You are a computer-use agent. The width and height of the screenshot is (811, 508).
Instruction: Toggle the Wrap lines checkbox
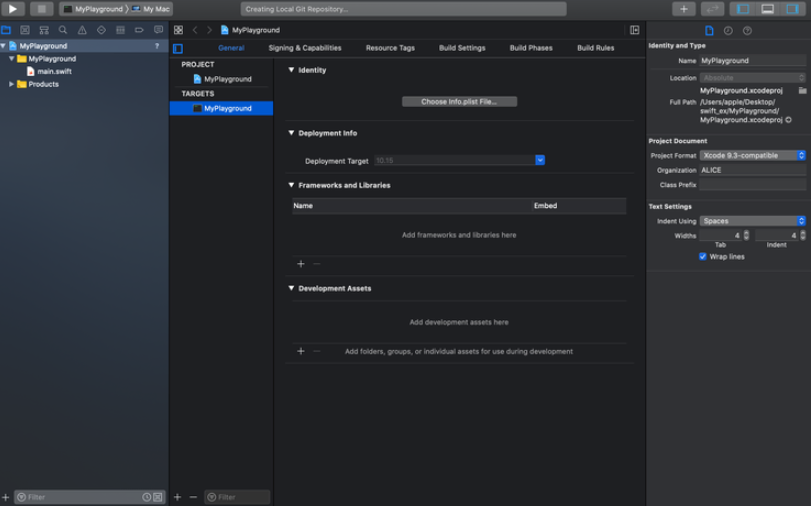click(702, 257)
